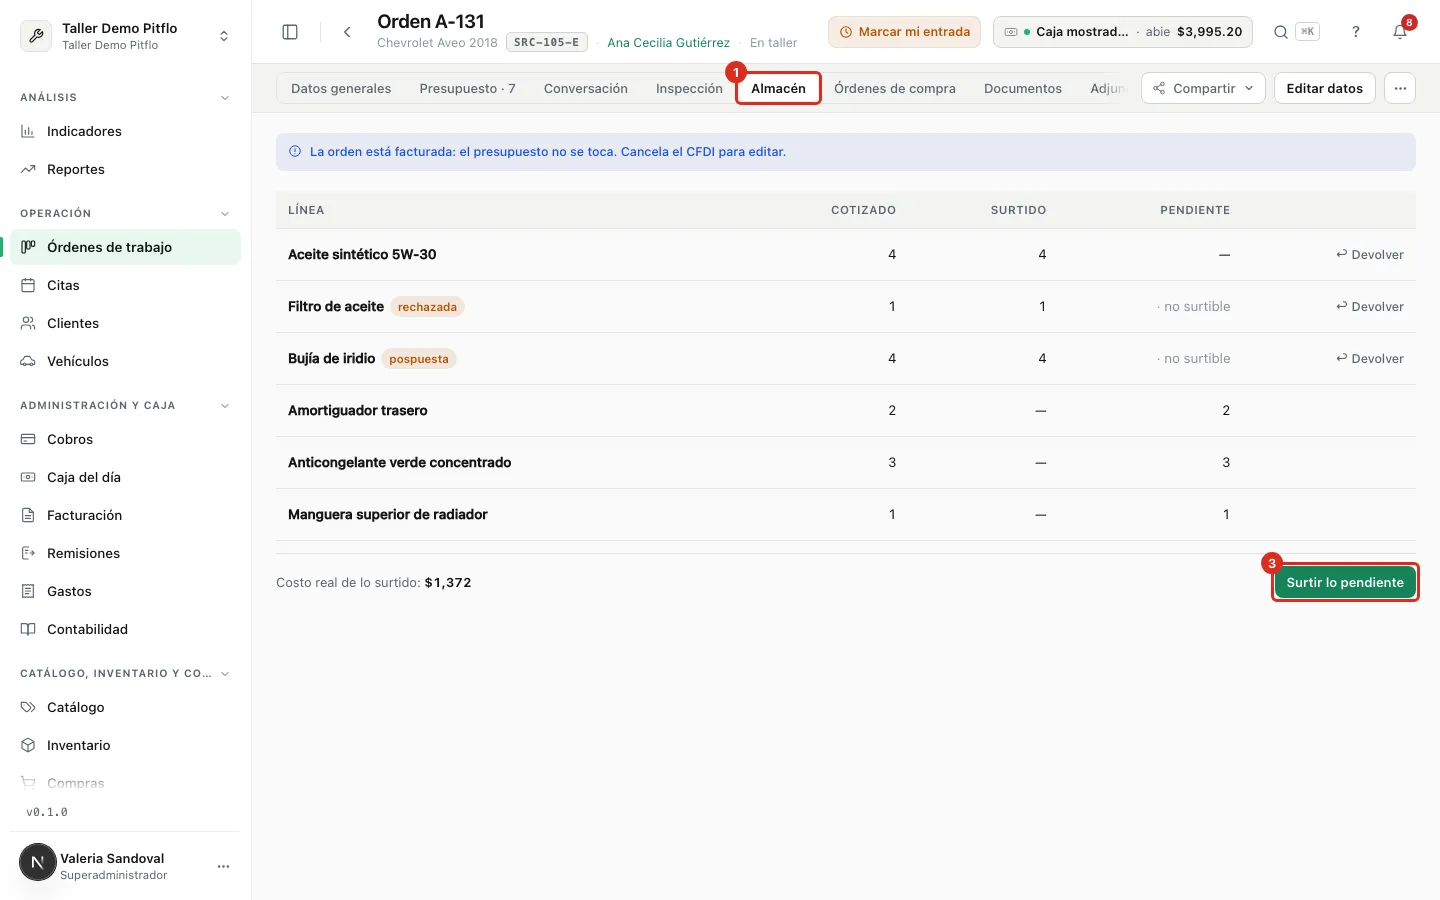1440x900 pixels.
Task: Open Órdenes de compra tab
Action: click(895, 88)
